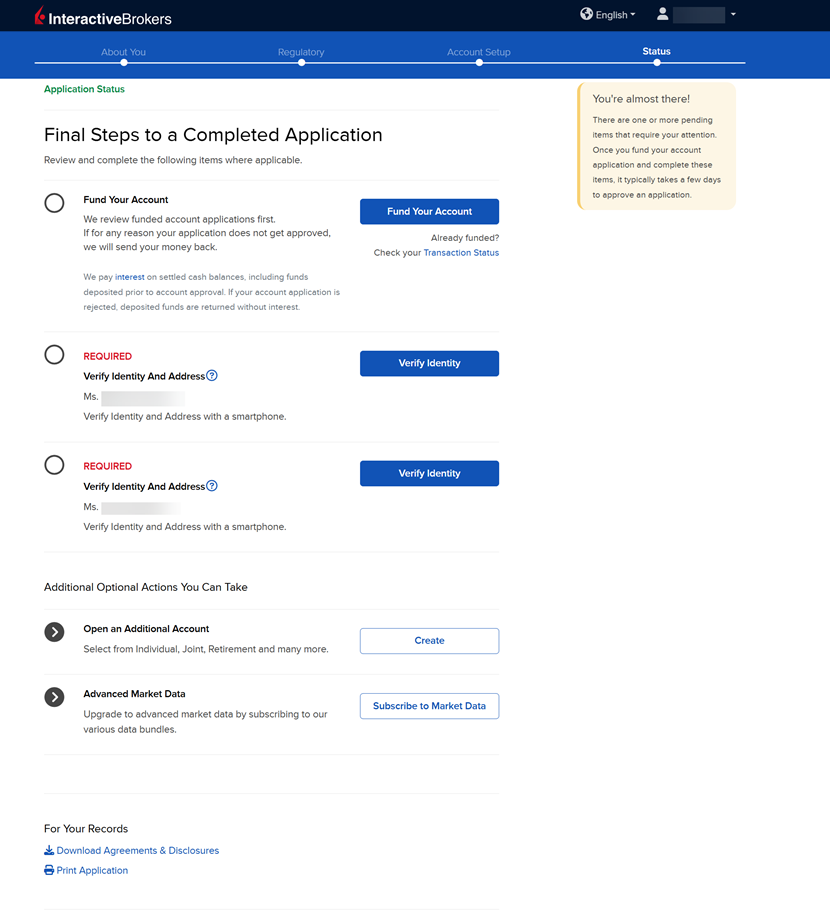The height and width of the screenshot is (915, 830).
Task: Click help icon beside first Verify Identity And Address
Action: (212, 376)
